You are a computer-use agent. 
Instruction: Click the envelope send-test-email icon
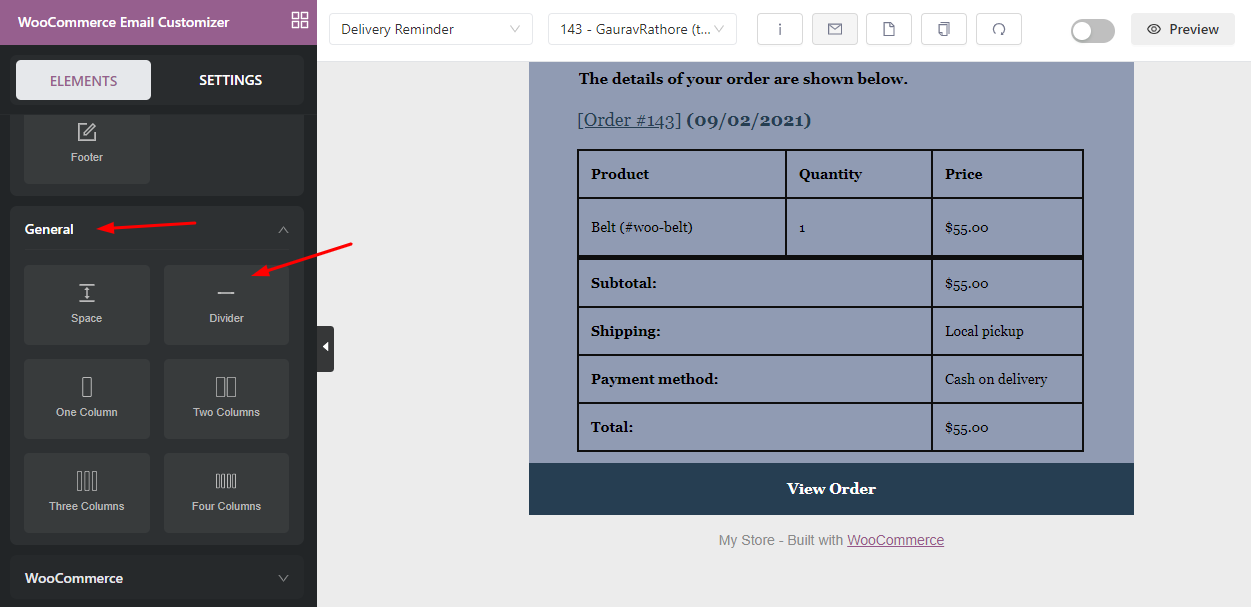[834, 29]
